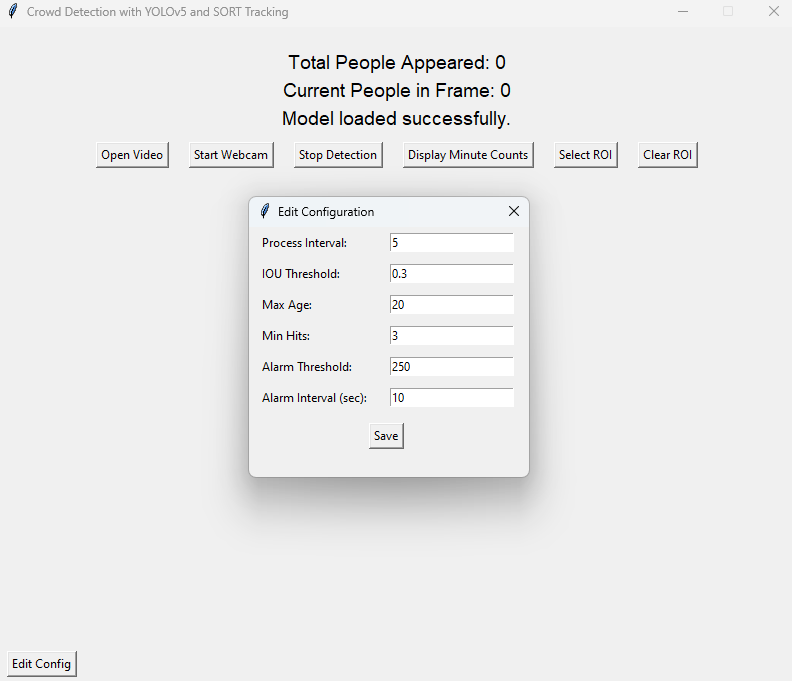Click the 'Edit Configuration' dialog title
Image resolution: width=792 pixels, height=681 pixels.
click(326, 212)
